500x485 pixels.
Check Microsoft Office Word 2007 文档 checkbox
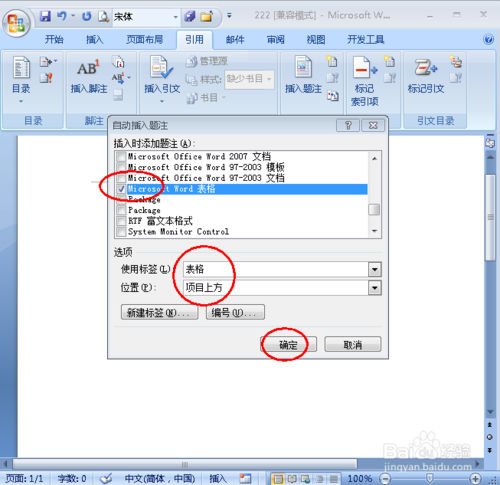pos(121,156)
